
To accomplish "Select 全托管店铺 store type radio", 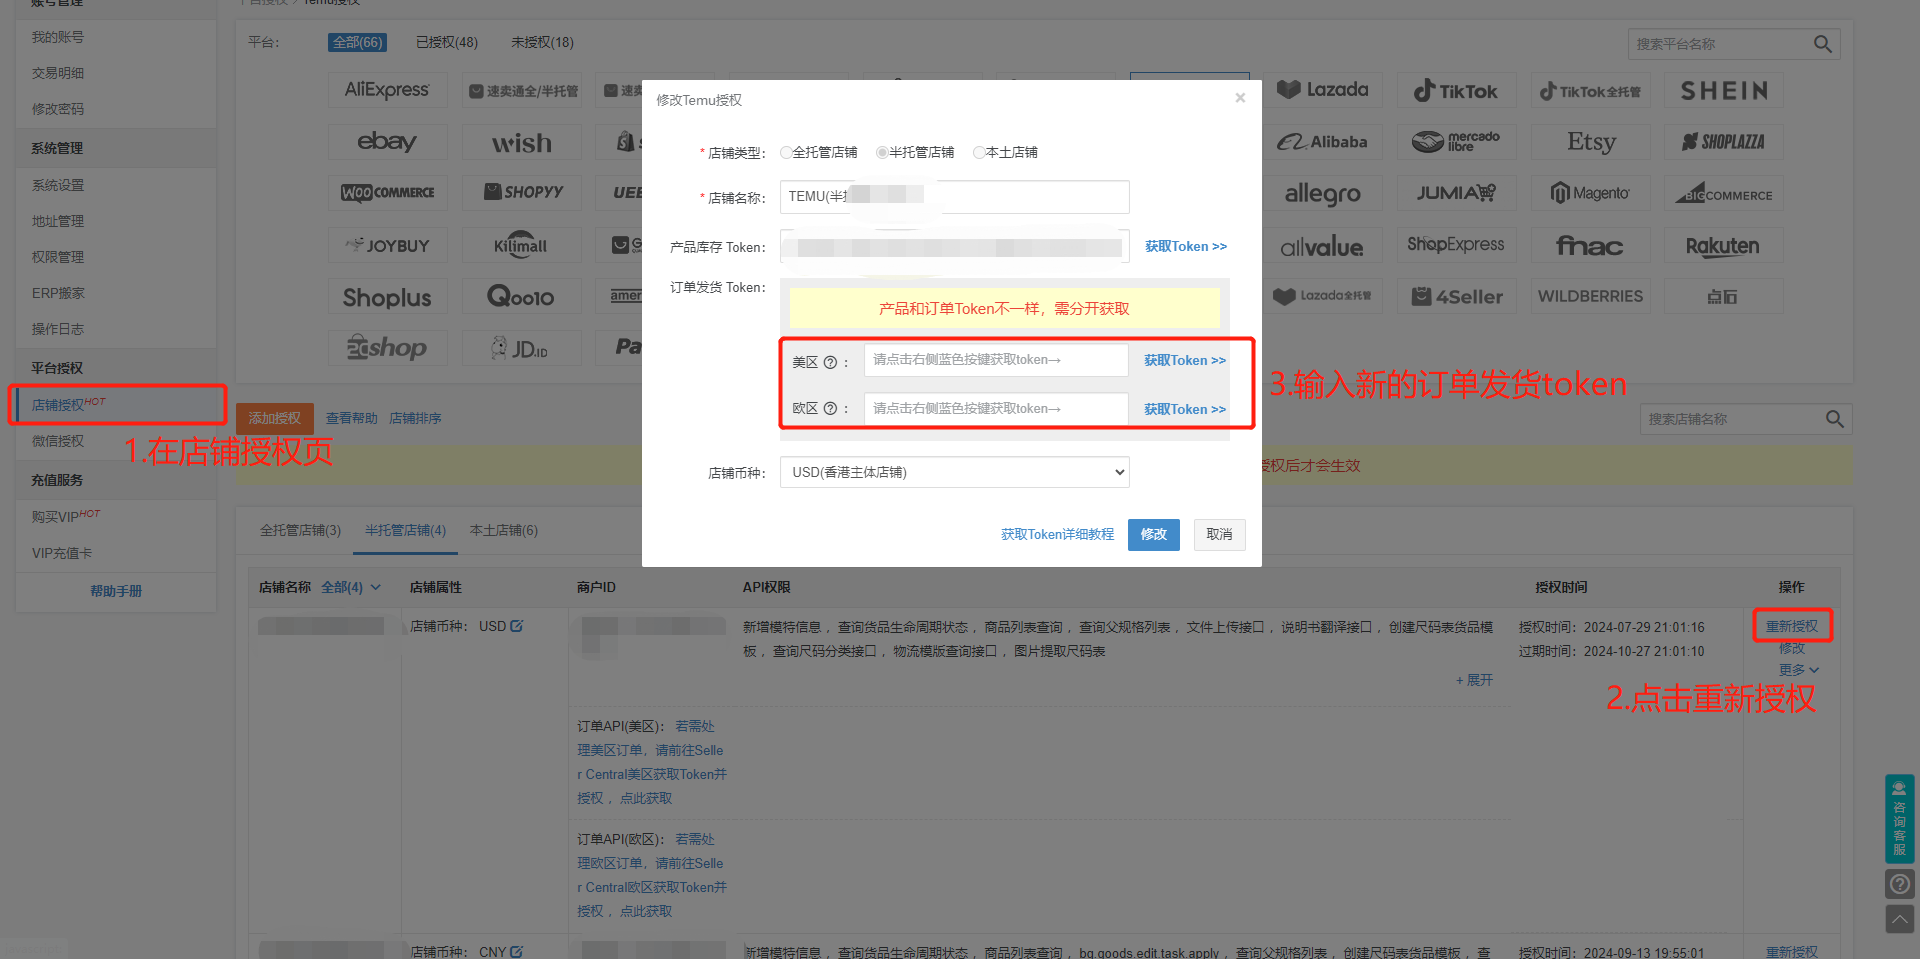I will [x=786, y=152].
